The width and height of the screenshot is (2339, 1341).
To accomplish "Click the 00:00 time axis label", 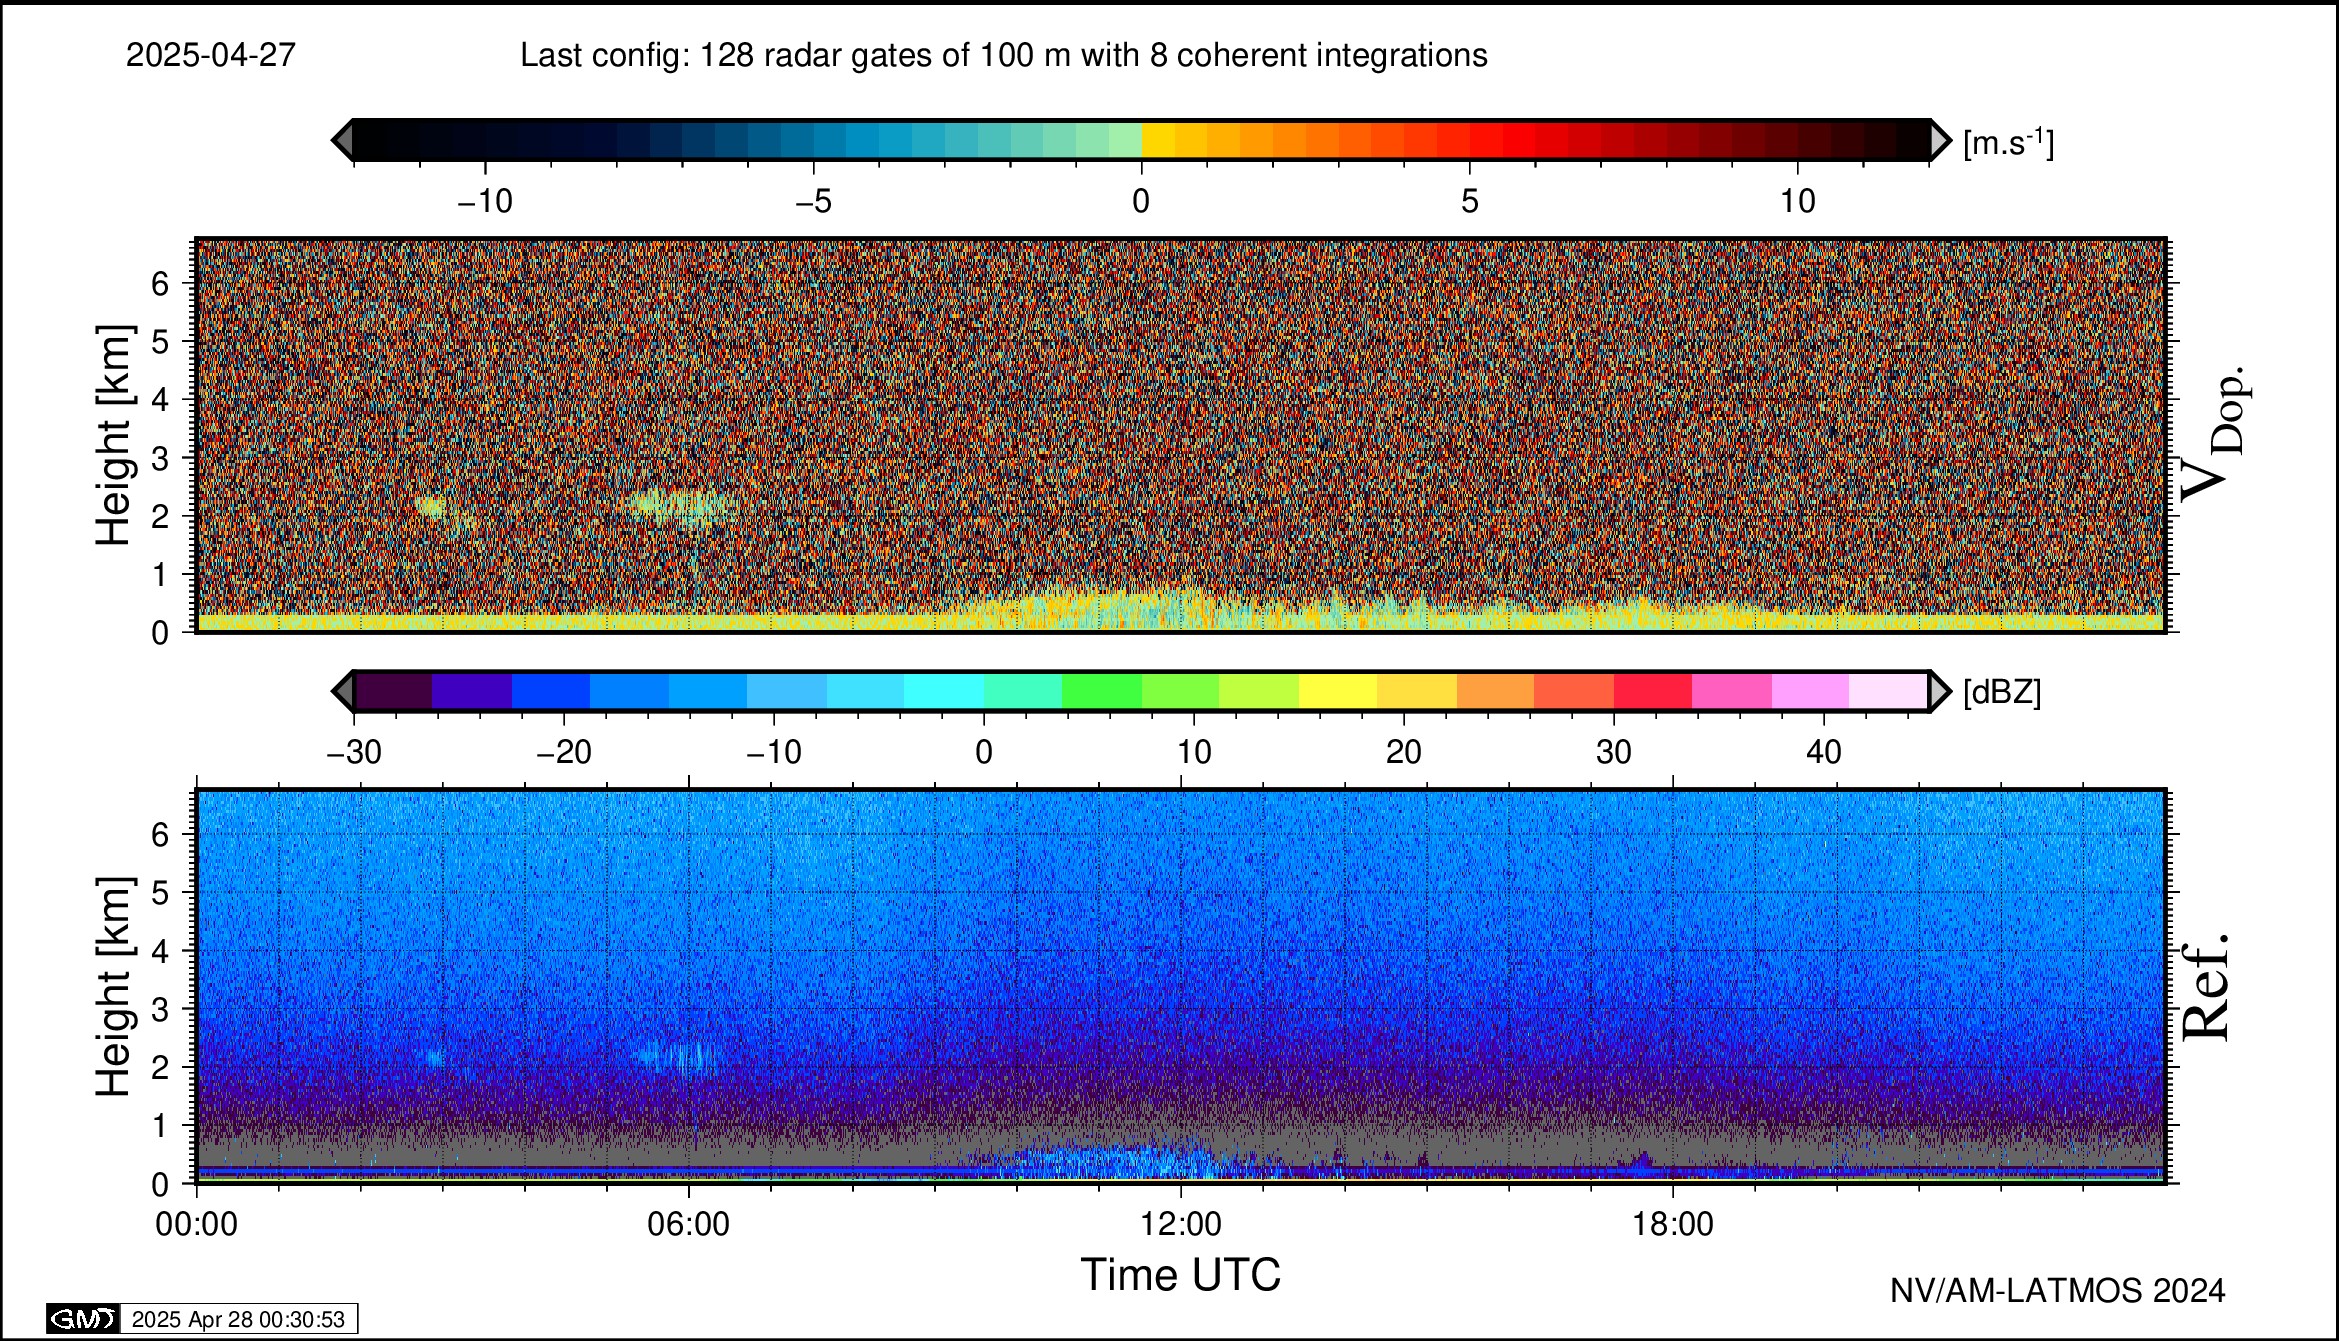I will pos(197,1224).
